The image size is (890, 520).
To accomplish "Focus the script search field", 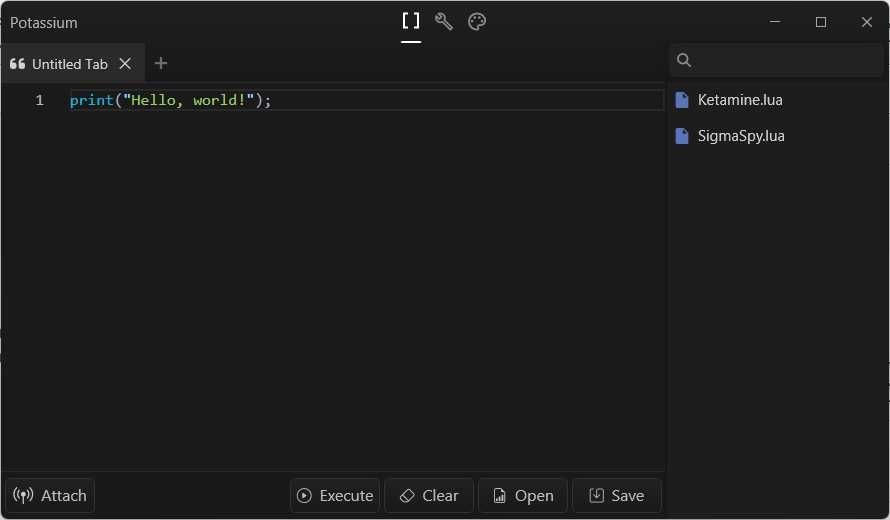I will coord(785,61).
